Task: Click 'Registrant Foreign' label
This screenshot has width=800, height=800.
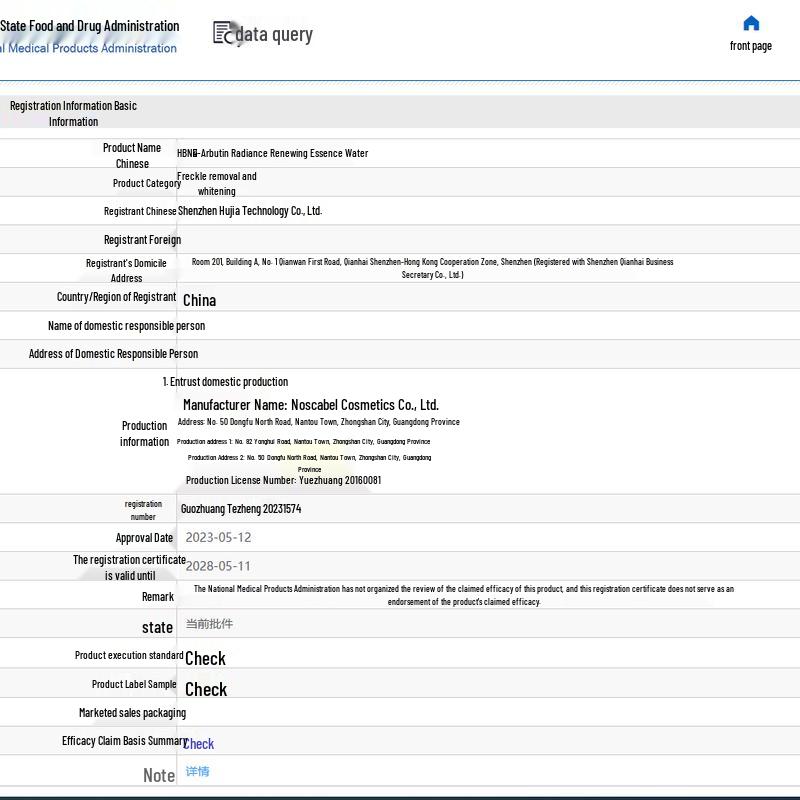Action: point(142,240)
